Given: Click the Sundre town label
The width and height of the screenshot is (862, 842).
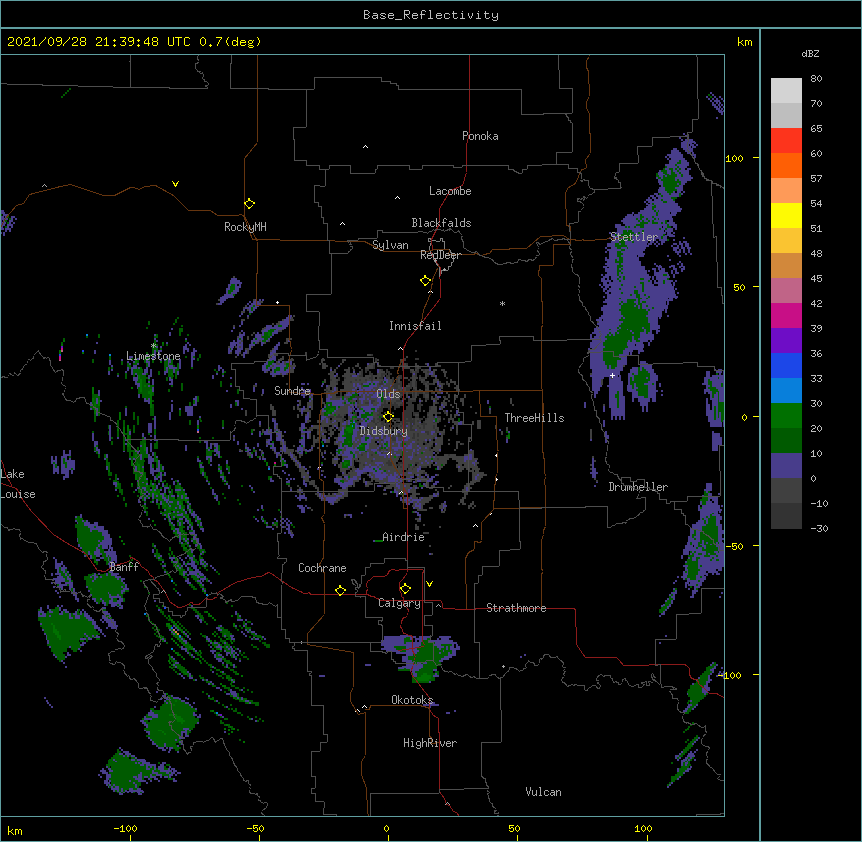Looking at the screenshot, I should click(x=292, y=391).
